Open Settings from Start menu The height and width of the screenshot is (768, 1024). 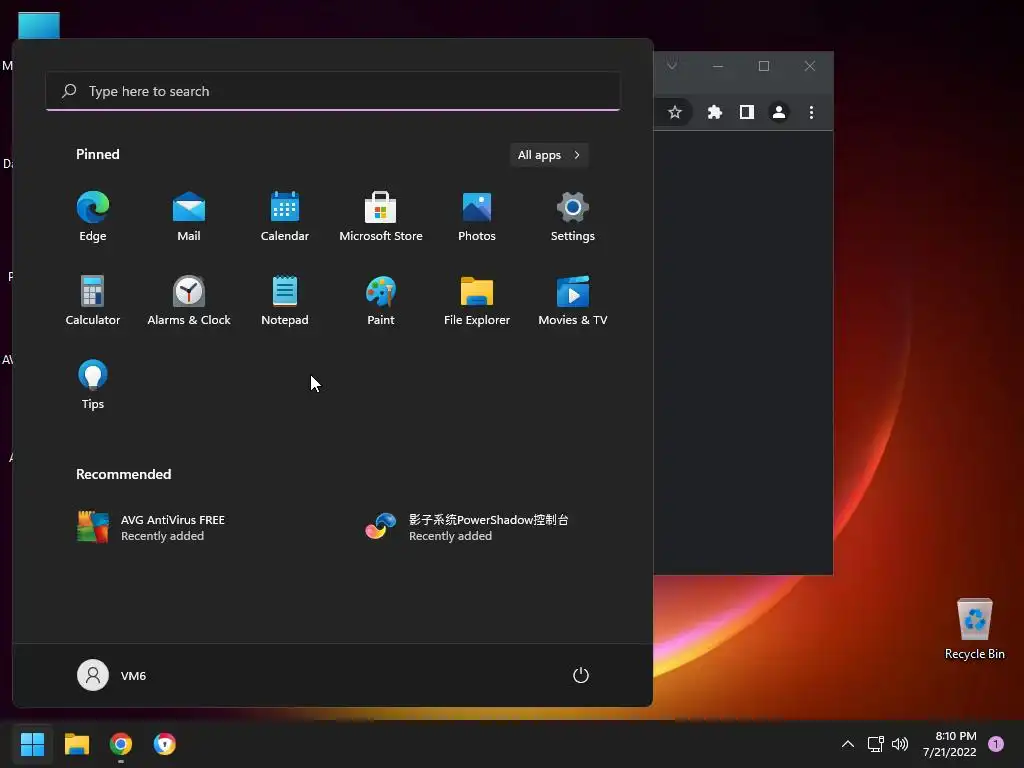pyautogui.click(x=573, y=217)
